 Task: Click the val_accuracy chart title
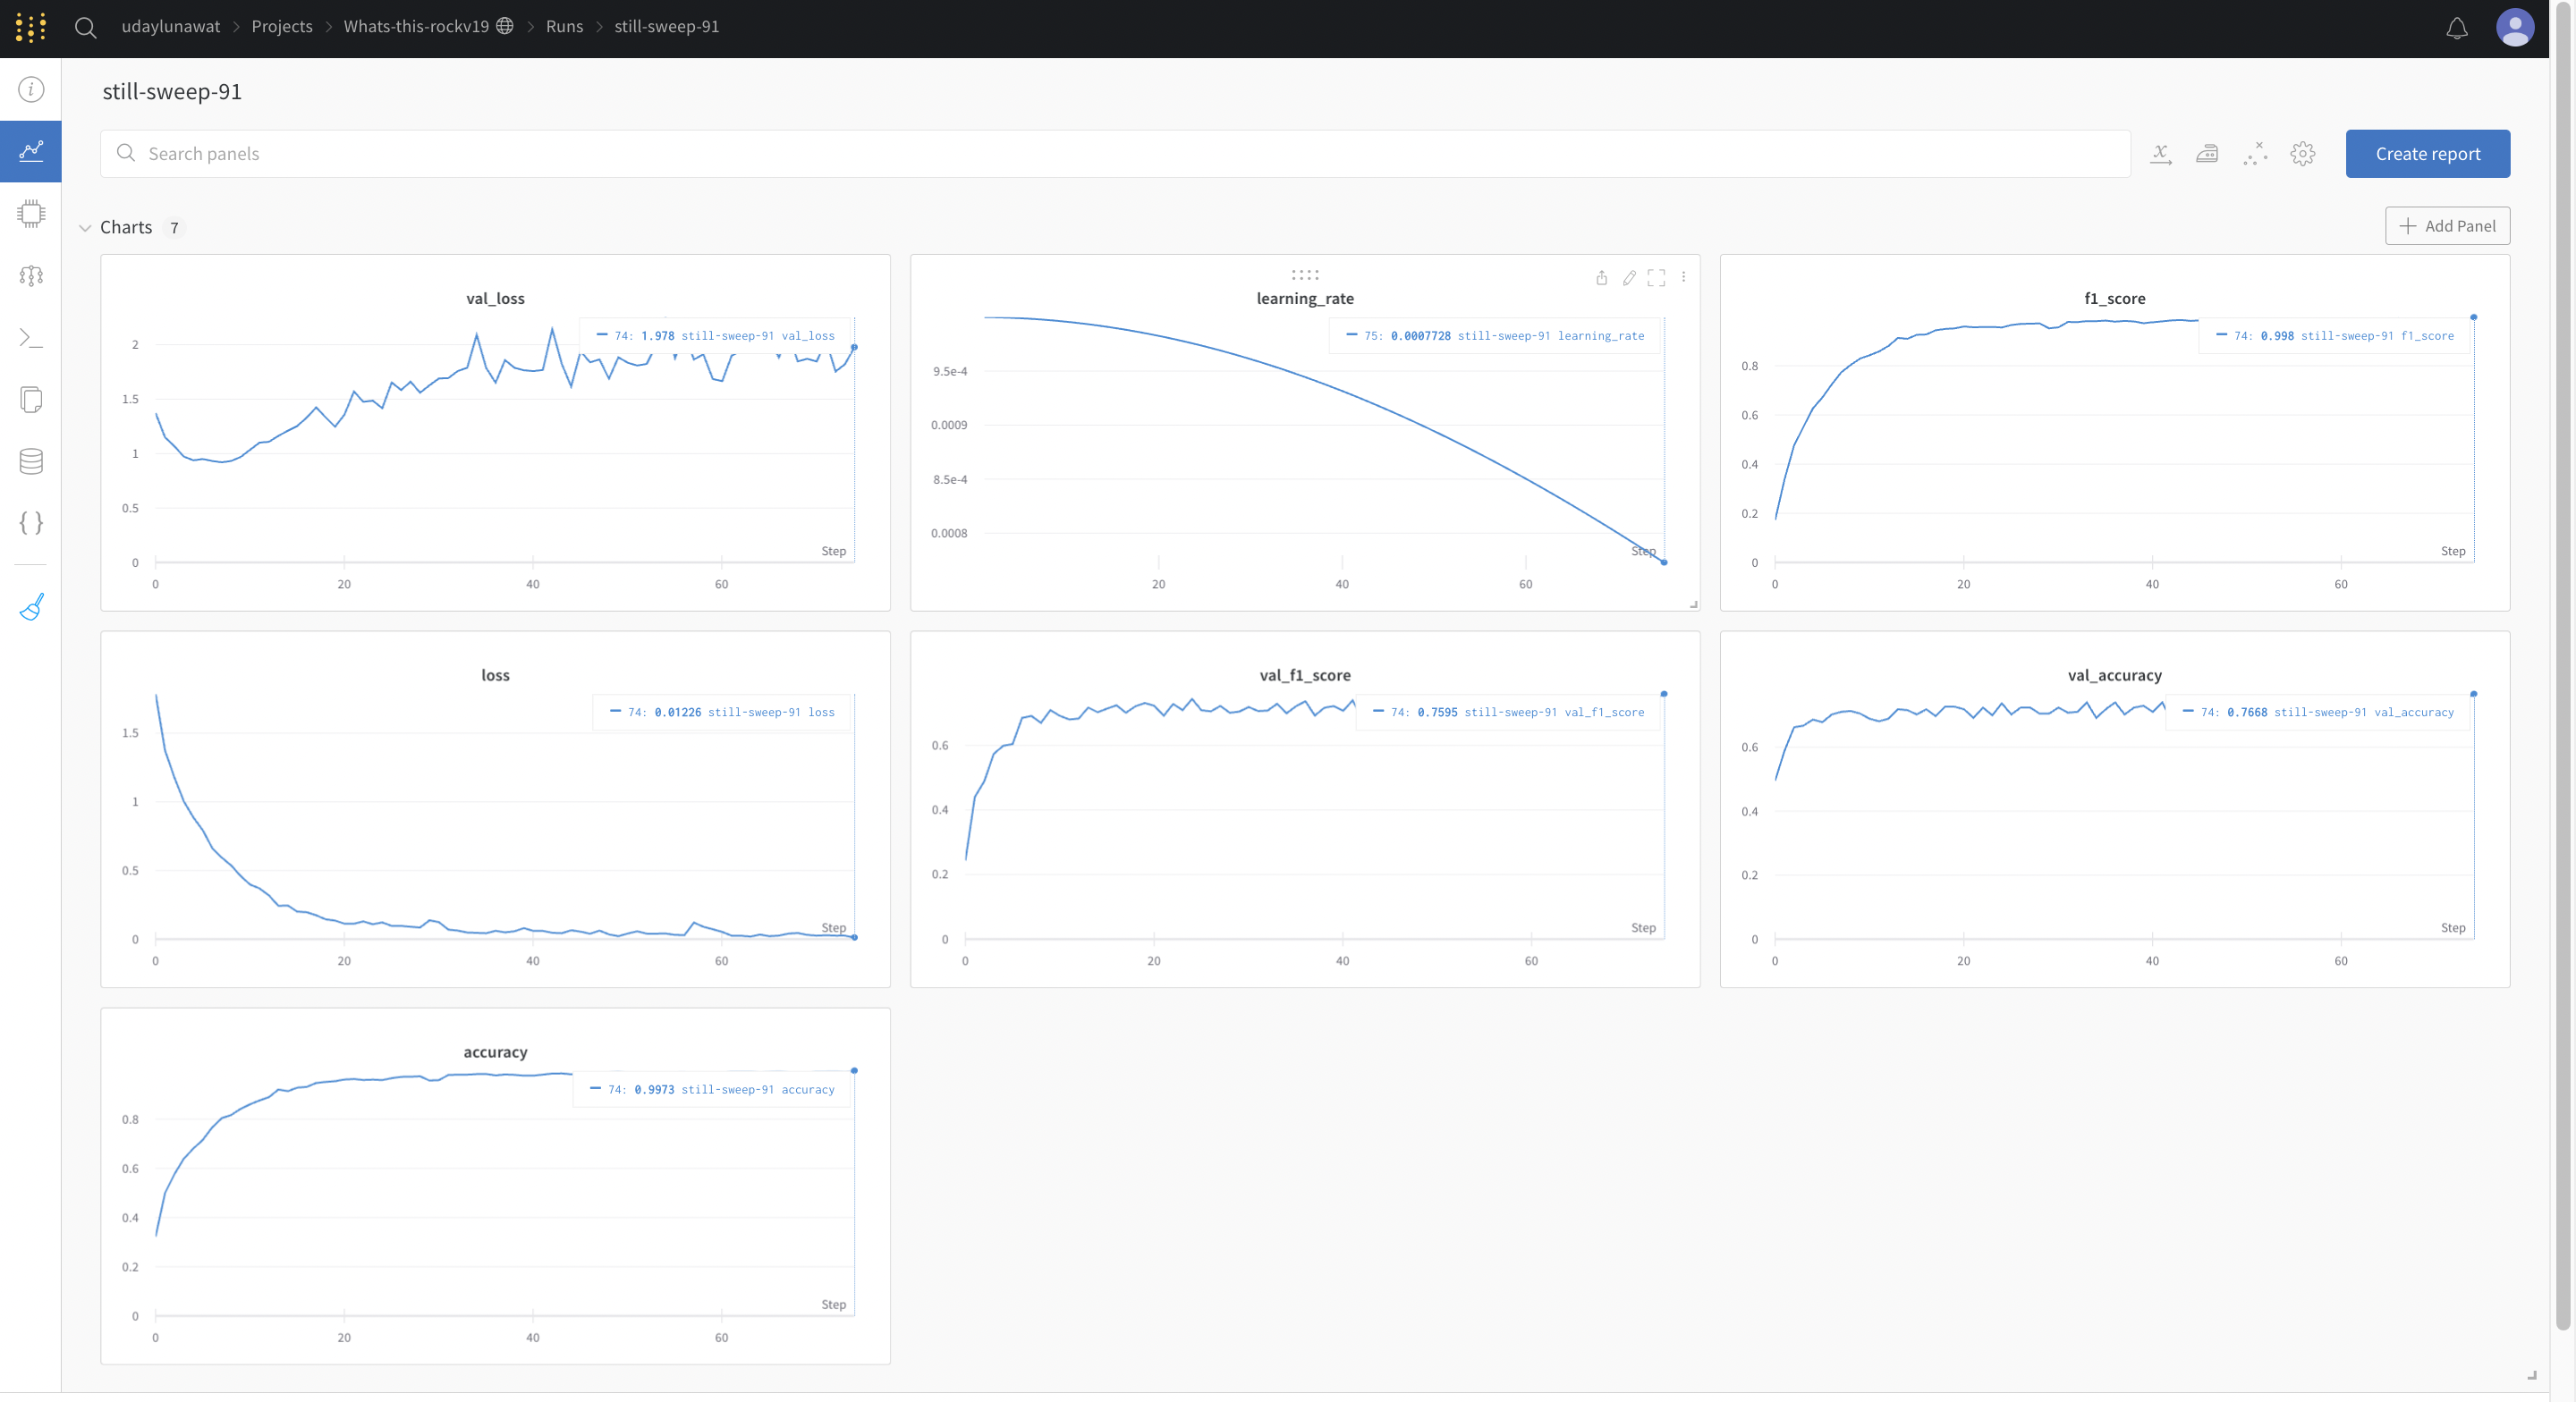coord(2114,675)
